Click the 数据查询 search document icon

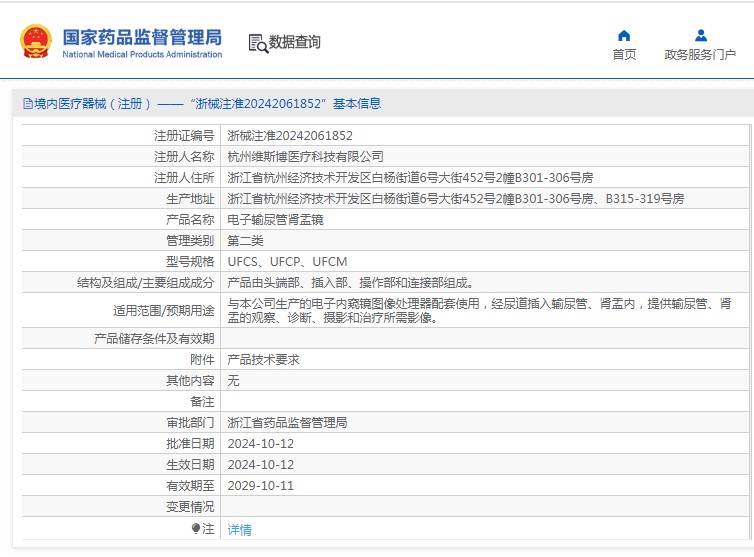click(x=258, y=43)
